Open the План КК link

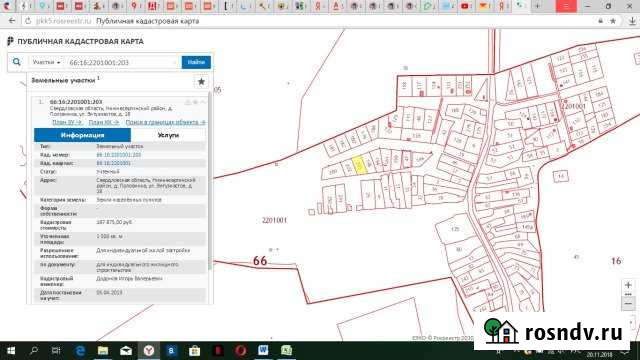point(104,122)
